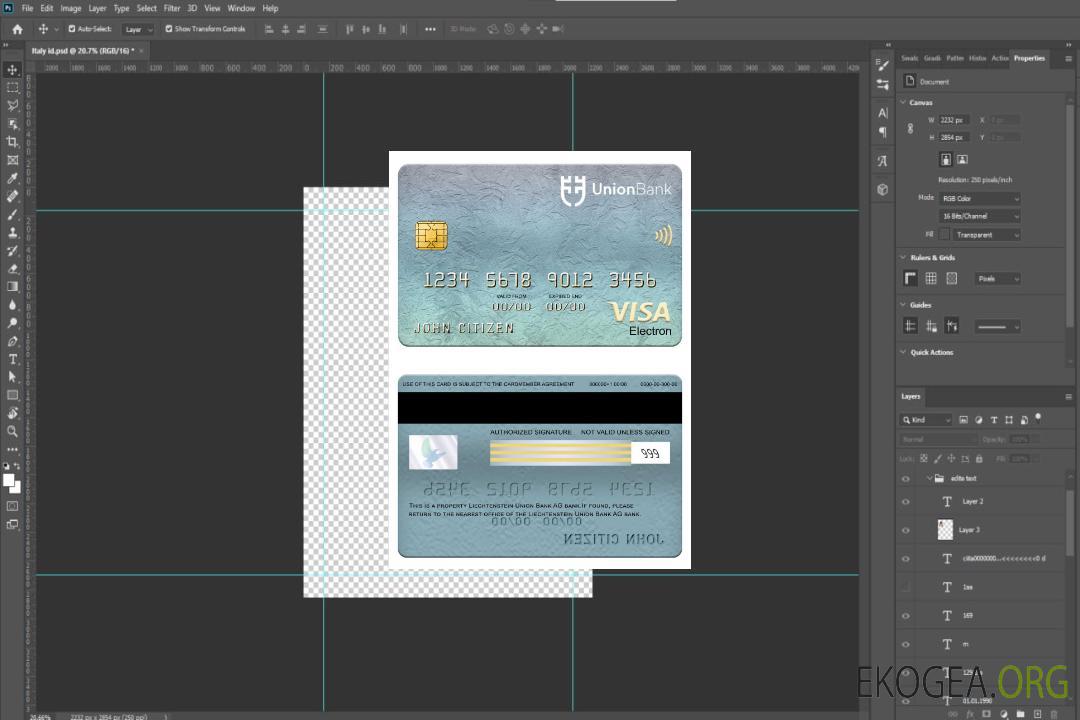
Task: Toggle the grid button in Rulers & Grids
Action: point(931,278)
